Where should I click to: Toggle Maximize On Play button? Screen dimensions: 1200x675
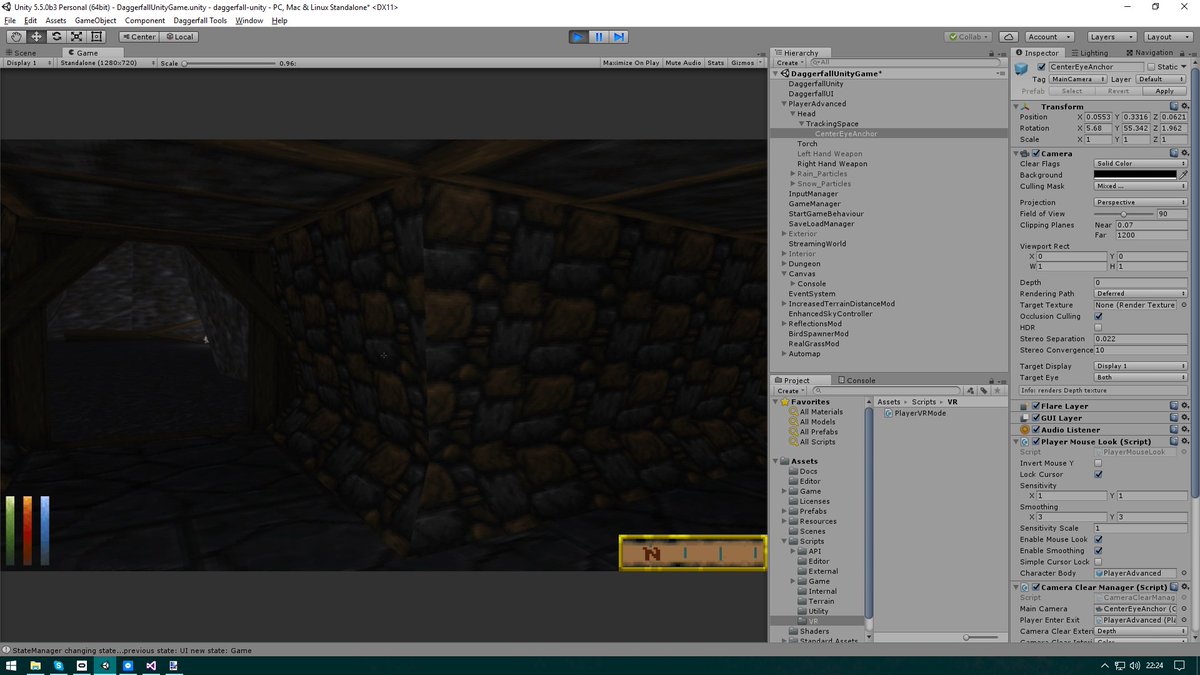[631, 63]
